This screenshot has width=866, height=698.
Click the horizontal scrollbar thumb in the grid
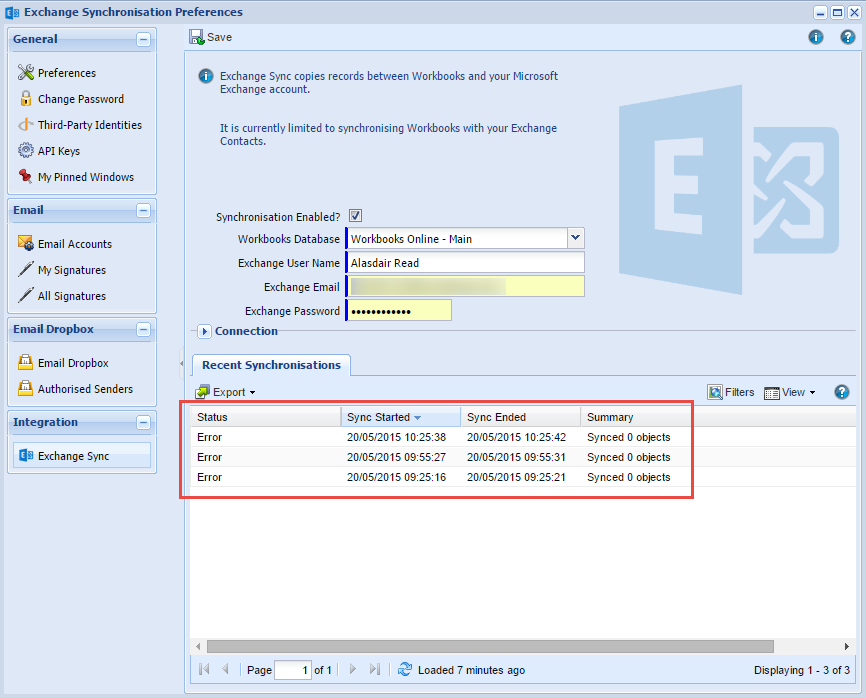[x=490, y=646]
